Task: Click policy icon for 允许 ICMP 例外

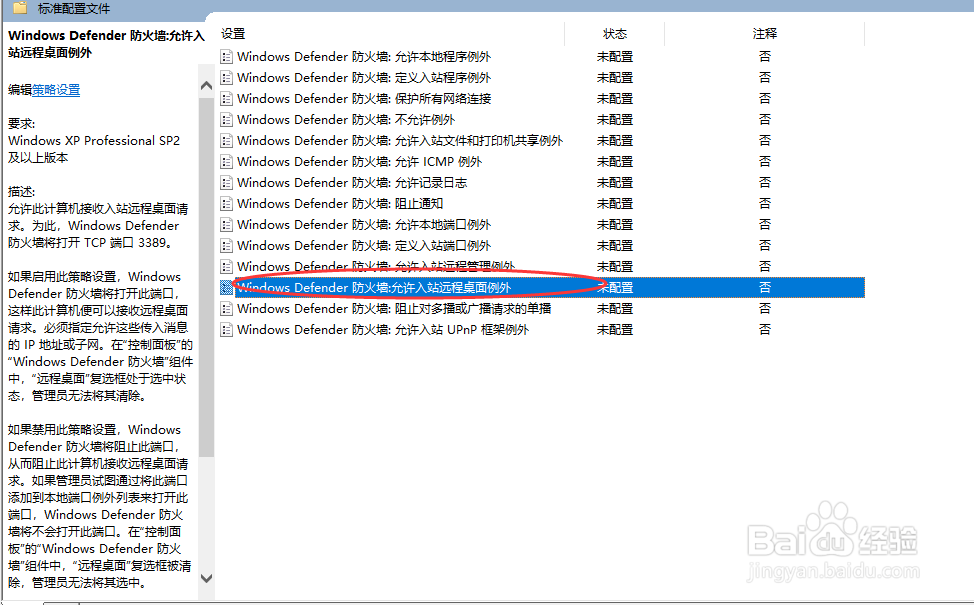Action: 227,162
